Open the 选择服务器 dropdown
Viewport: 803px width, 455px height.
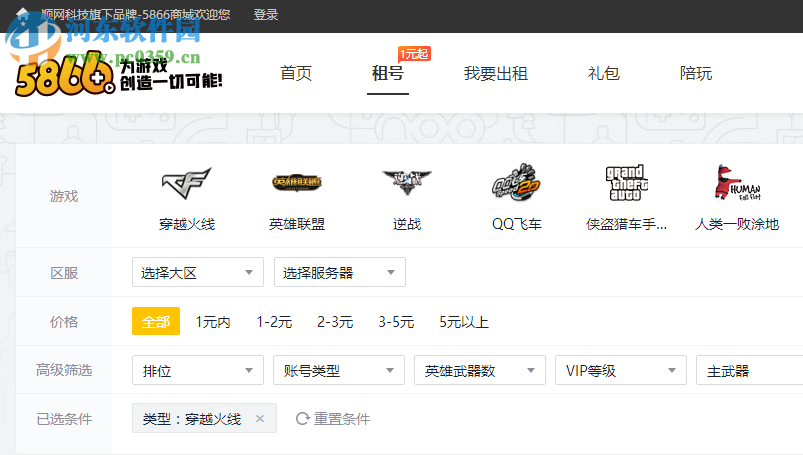click(340, 272)
